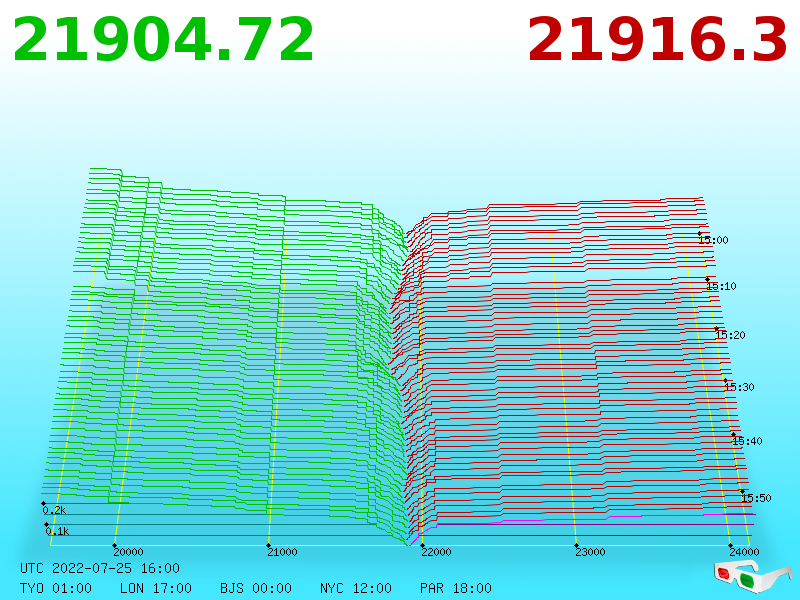
Task: Select the red ask price 21916.3
Action: coord(658,40)
